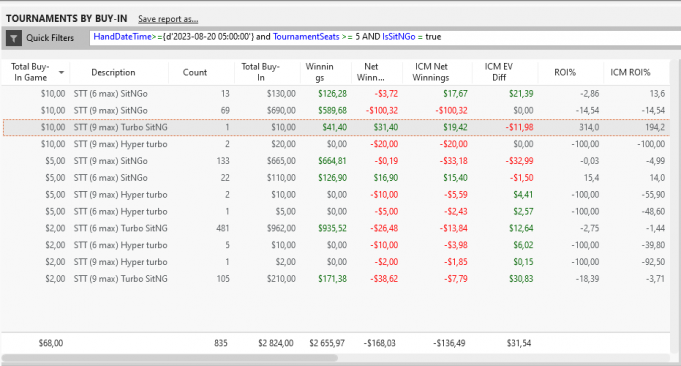Sort by ICM Net Winnings column header
Screen dimensions: 681x366
point(431,72)
